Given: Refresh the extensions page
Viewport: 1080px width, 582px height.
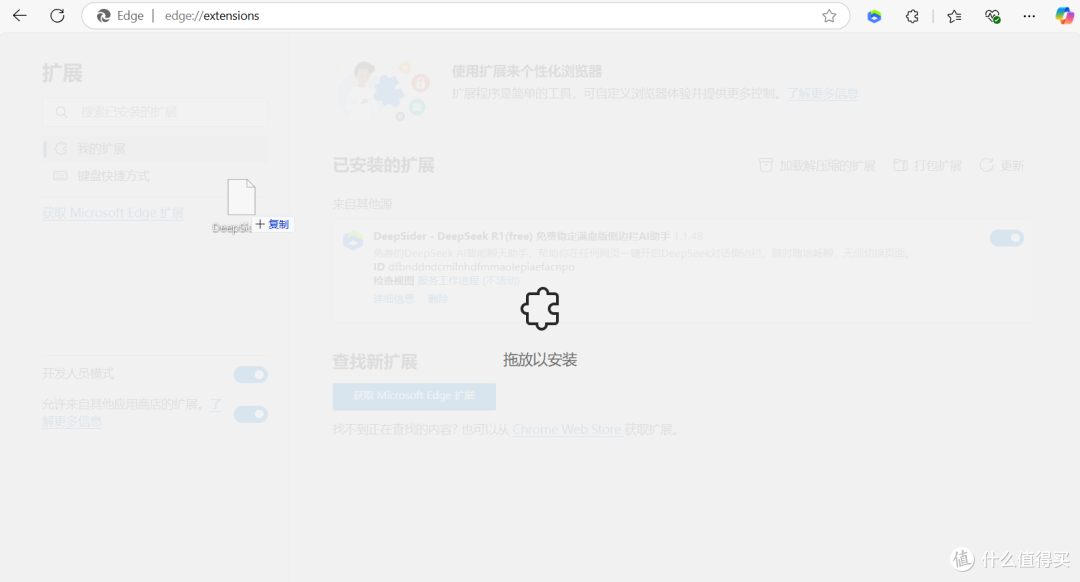Looking at the screenshot, I should click(x=57, y=16).
